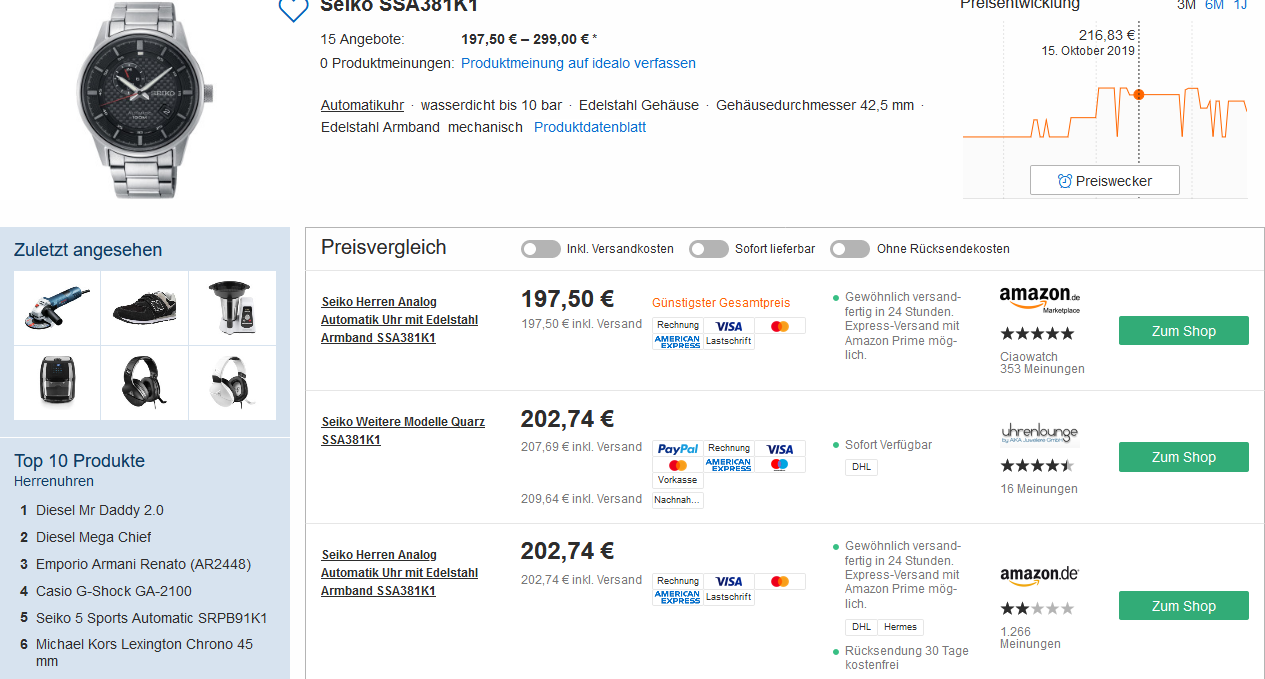
Task: Open the Amazon Marketplace shop logo
Action: (x=1040, y=299)
